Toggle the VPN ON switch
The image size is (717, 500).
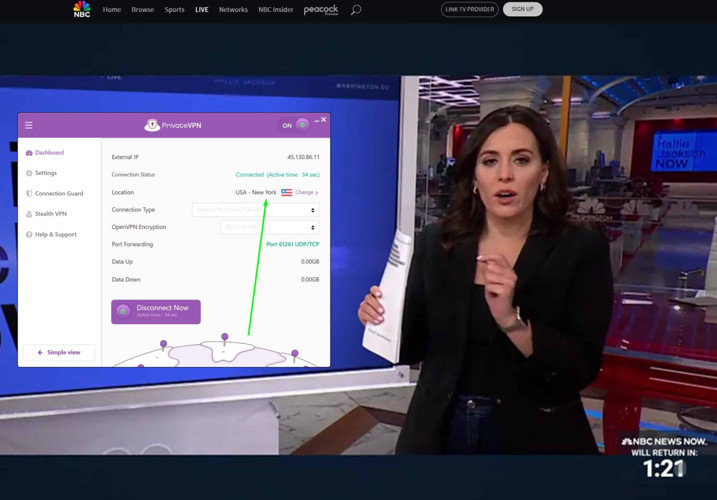pyautogui.click(x=295, y=125)
